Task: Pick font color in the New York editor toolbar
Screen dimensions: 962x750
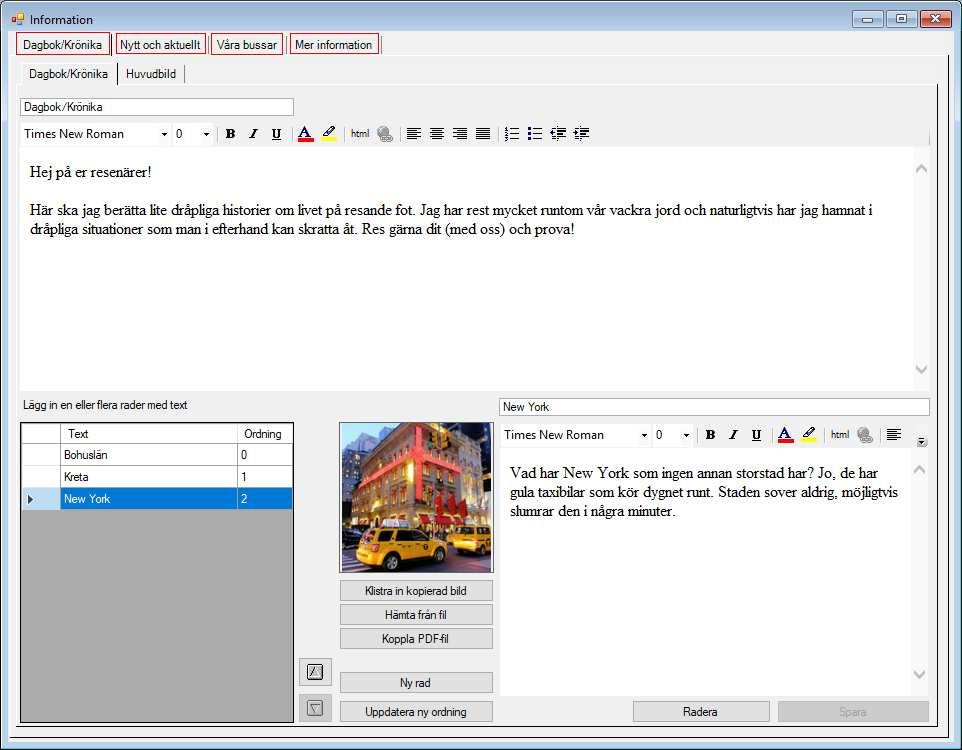Action: pos(785,435)
